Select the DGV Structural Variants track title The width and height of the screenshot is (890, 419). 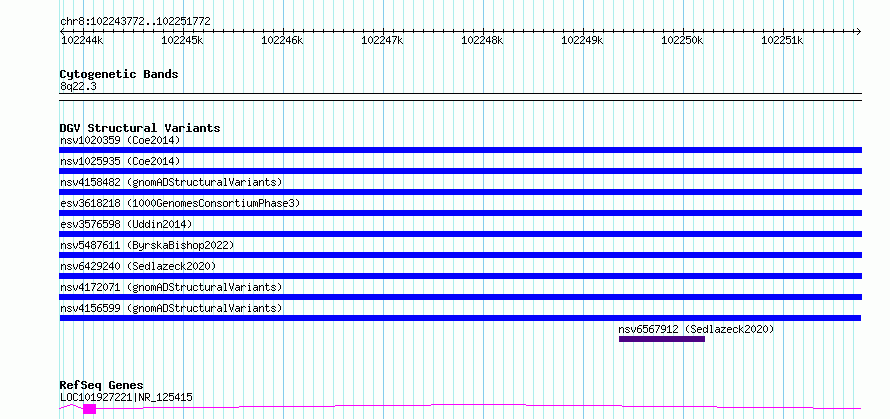pyautogui.click(x=140, y=128)
